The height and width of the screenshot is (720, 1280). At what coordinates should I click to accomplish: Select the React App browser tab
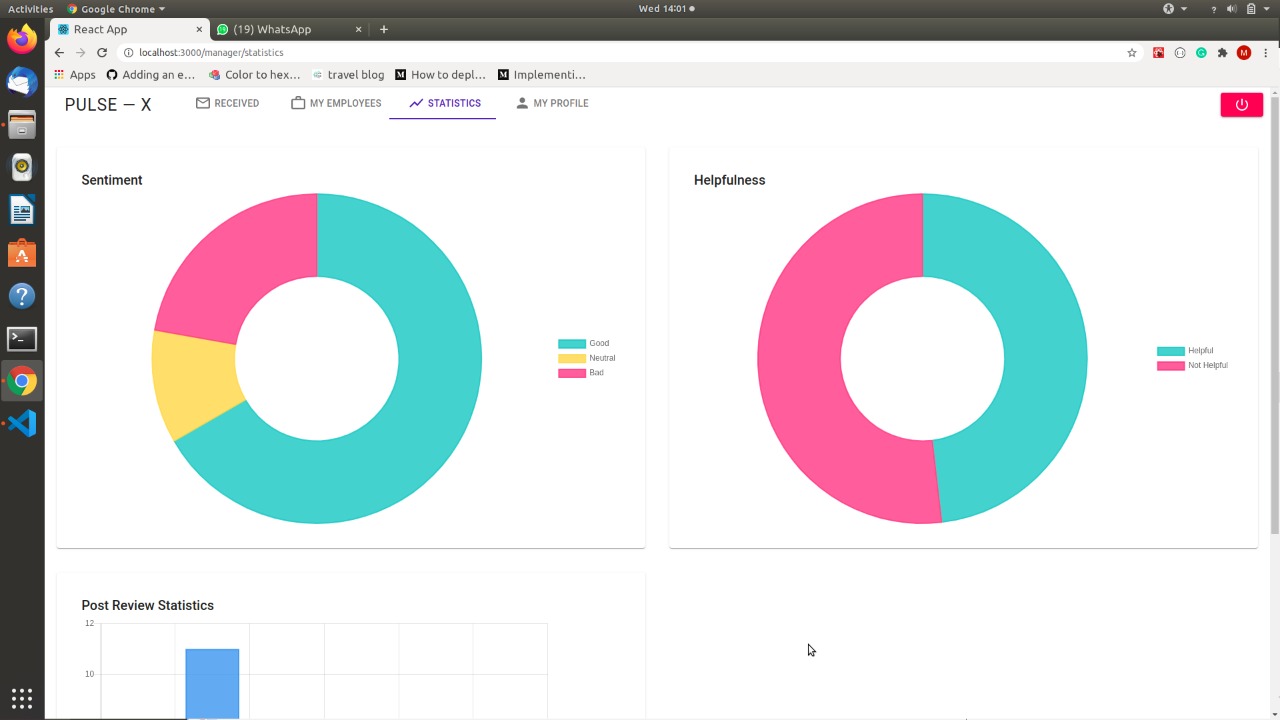point(100,29)
